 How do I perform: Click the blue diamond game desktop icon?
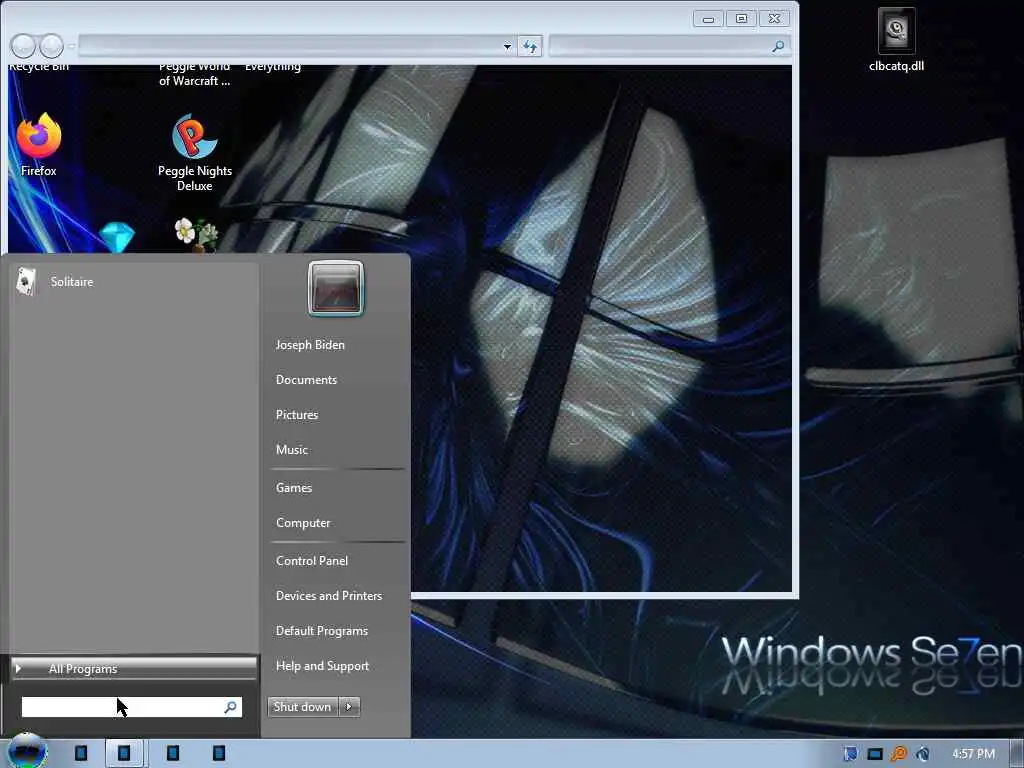pos(117,237)
